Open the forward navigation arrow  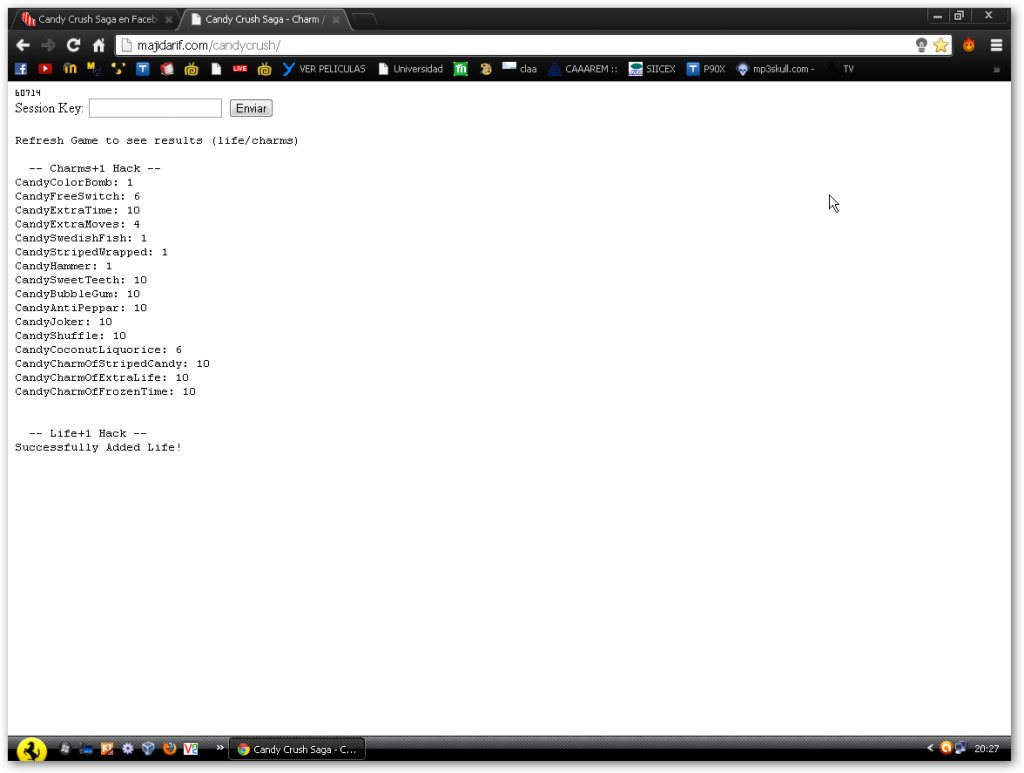48,45
